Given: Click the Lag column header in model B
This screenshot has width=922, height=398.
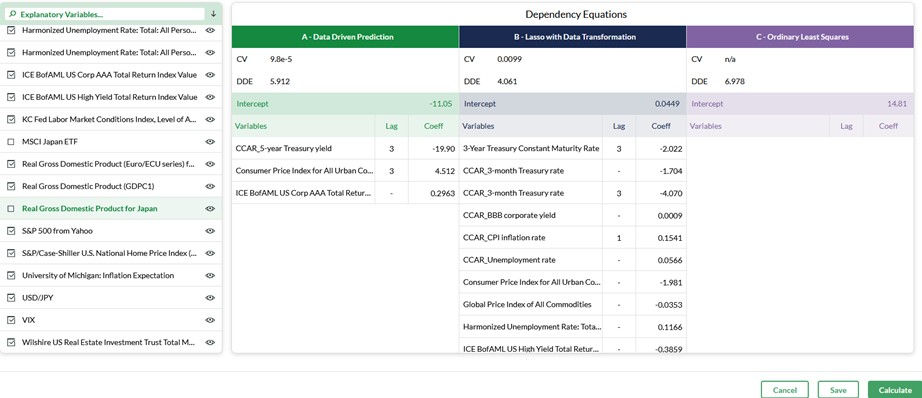Looking at the screenshot, I should click(619, 126).
